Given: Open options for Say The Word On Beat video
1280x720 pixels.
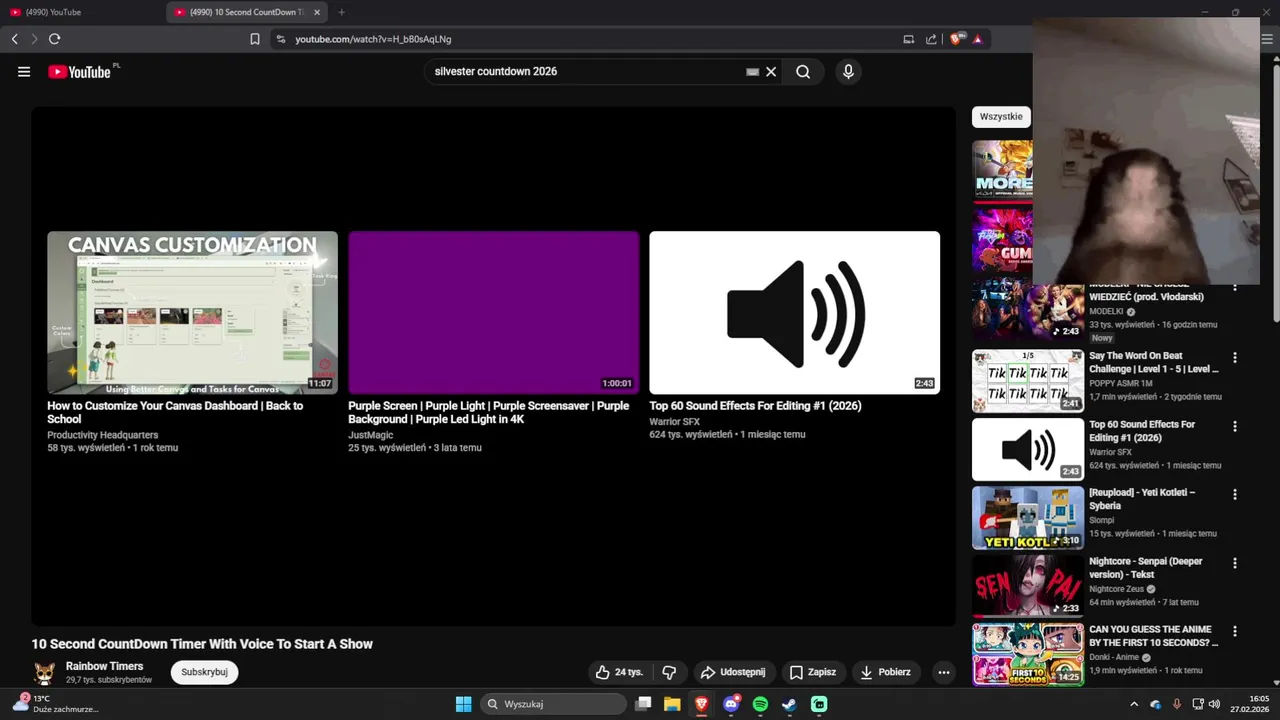Looking at the screenshot, I should [x=1235, y=357].
